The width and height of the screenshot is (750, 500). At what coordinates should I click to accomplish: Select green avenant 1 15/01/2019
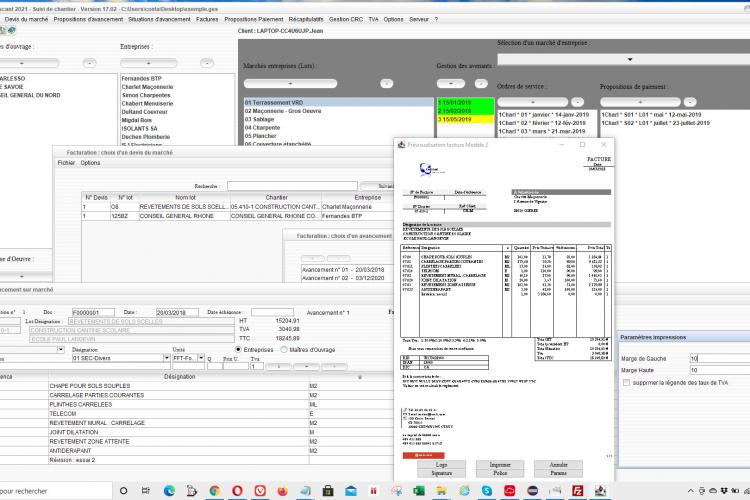(x=465, y=102)
